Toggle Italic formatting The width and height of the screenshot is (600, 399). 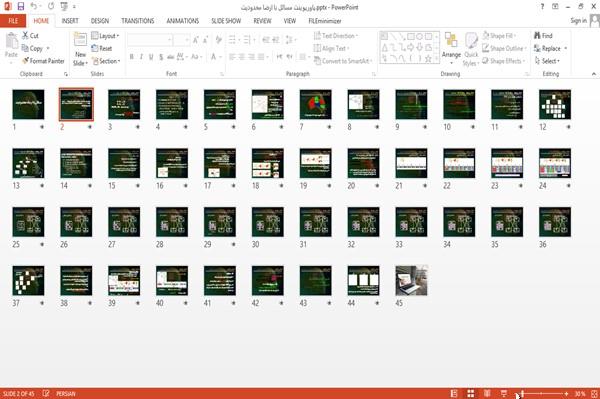(x=141, y=57)
